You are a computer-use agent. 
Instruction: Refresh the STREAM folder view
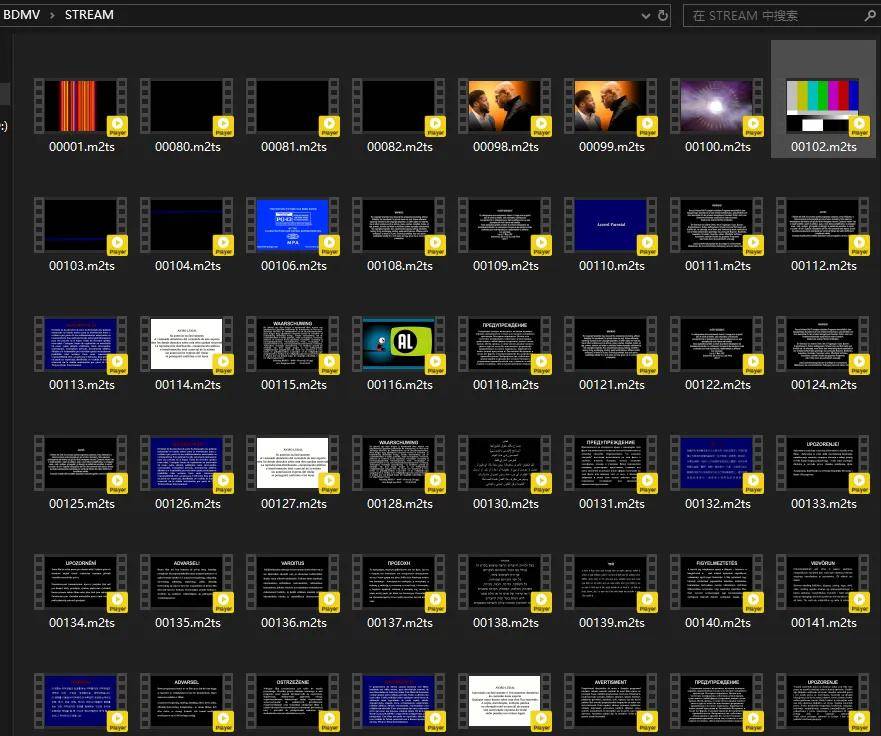(x=663, y=15)
